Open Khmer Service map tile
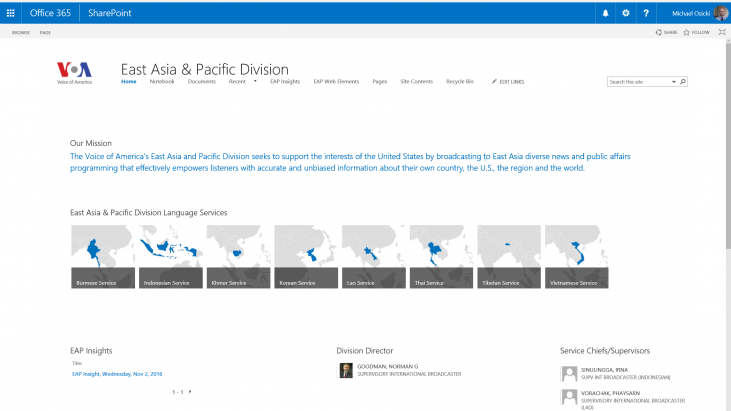 [x=238, y=257]
